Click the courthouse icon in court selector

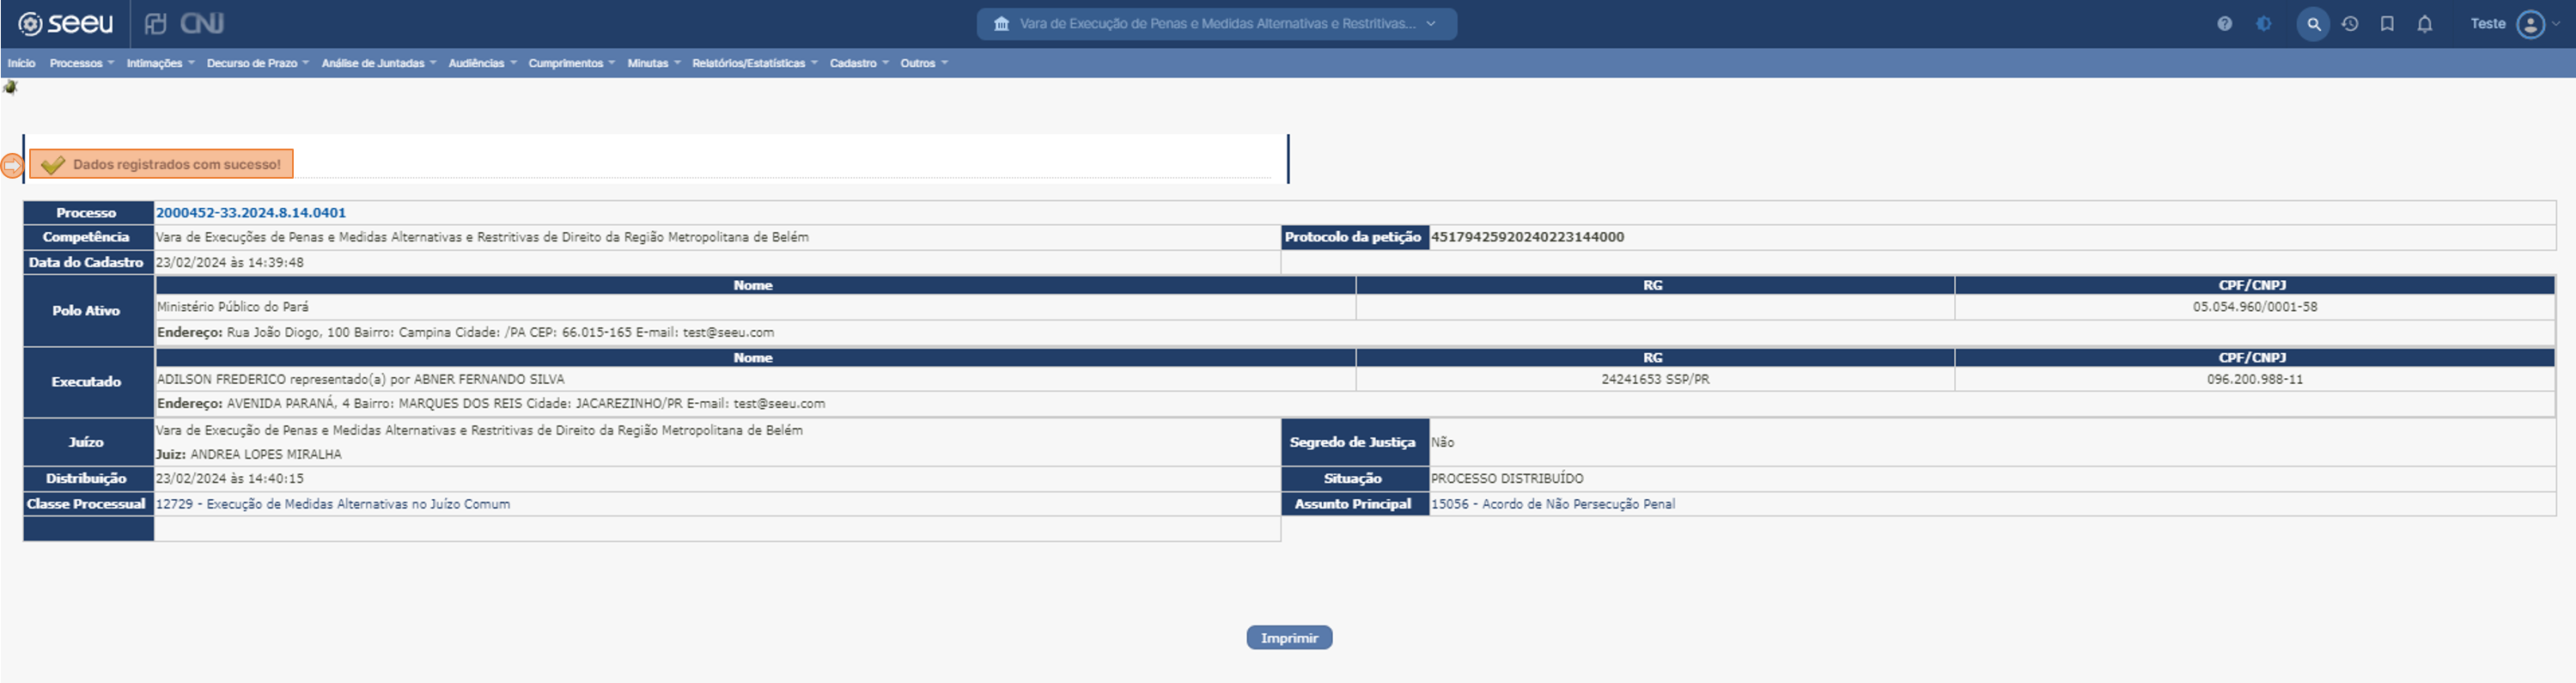[1001, 23]
